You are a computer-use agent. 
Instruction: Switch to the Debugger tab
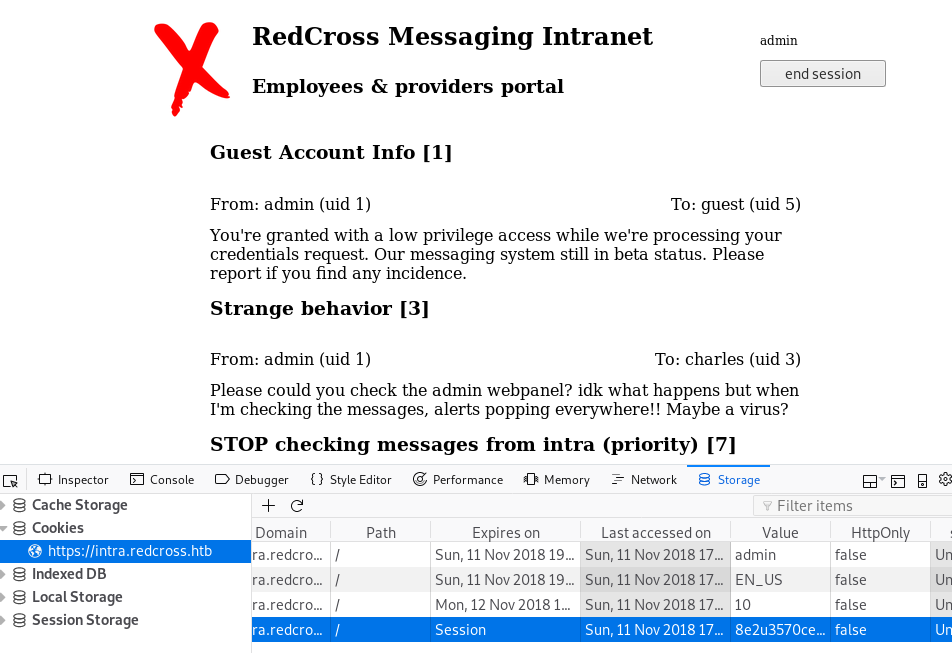251,480
